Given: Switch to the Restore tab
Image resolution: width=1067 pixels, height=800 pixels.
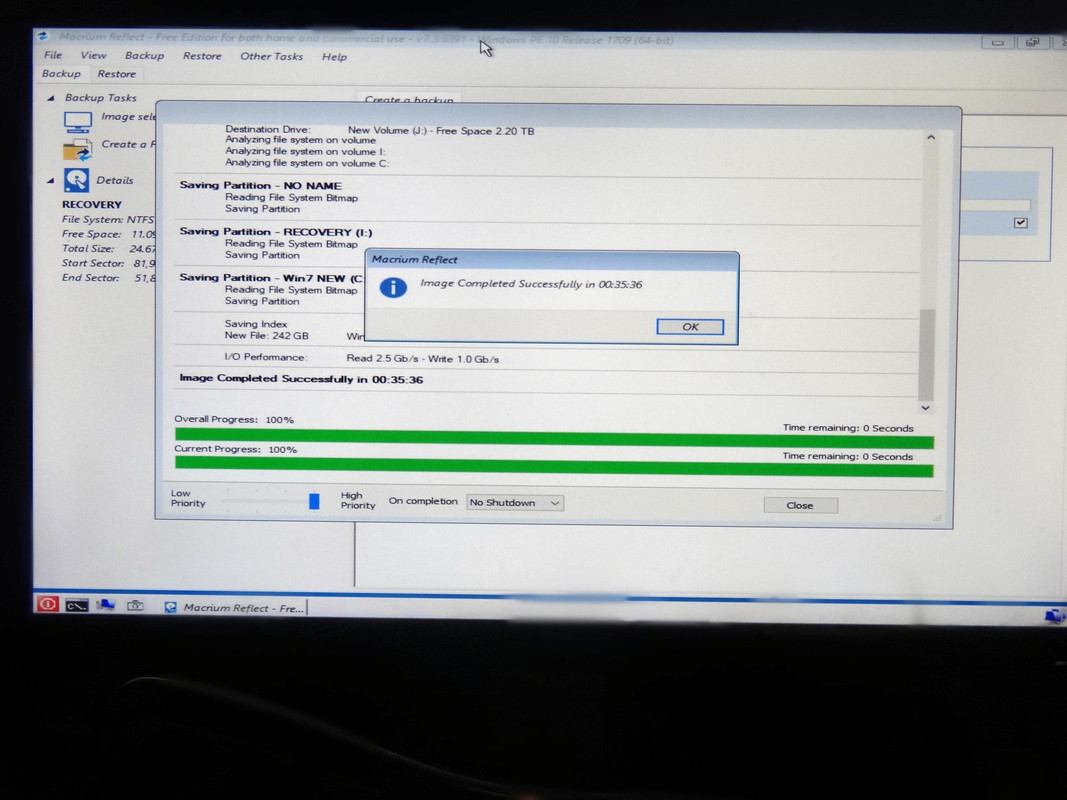Looking at the screenshot, I should coord(116,74).
